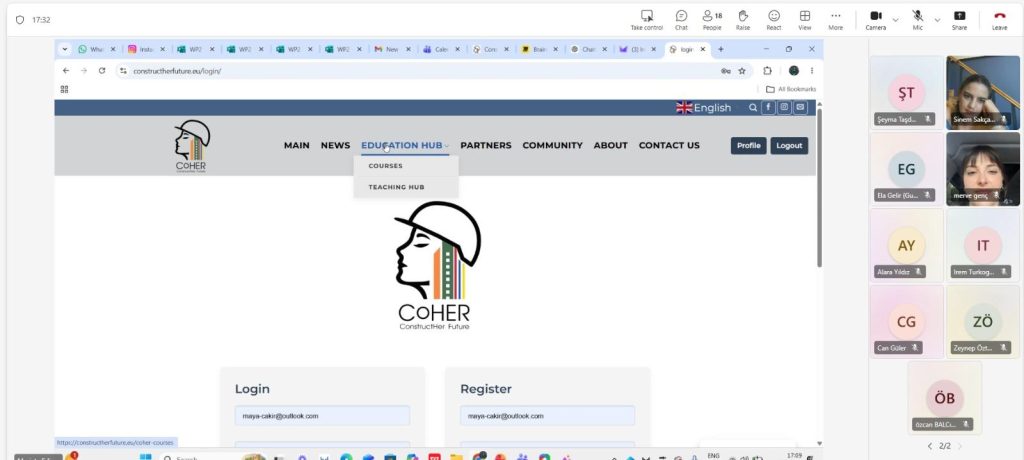The image size is (1024, 460).
Task: Click the small CoHER header logo
Action: [191, 145]
